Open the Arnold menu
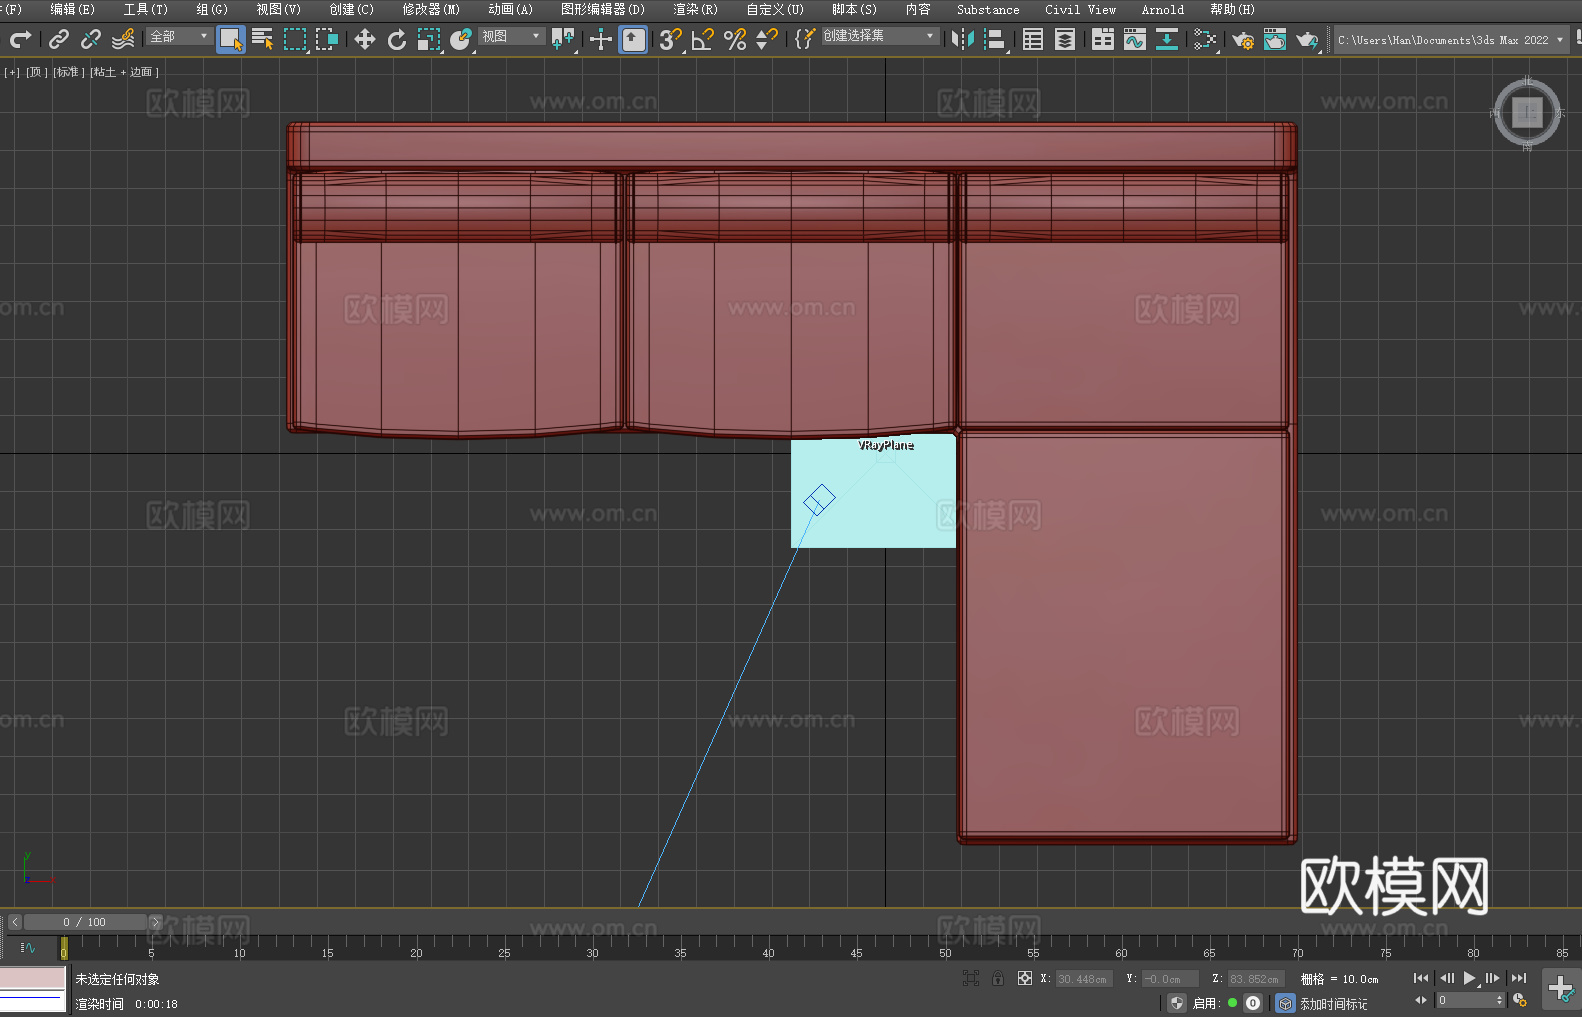1582x1017 pixels. (1163, 9)
